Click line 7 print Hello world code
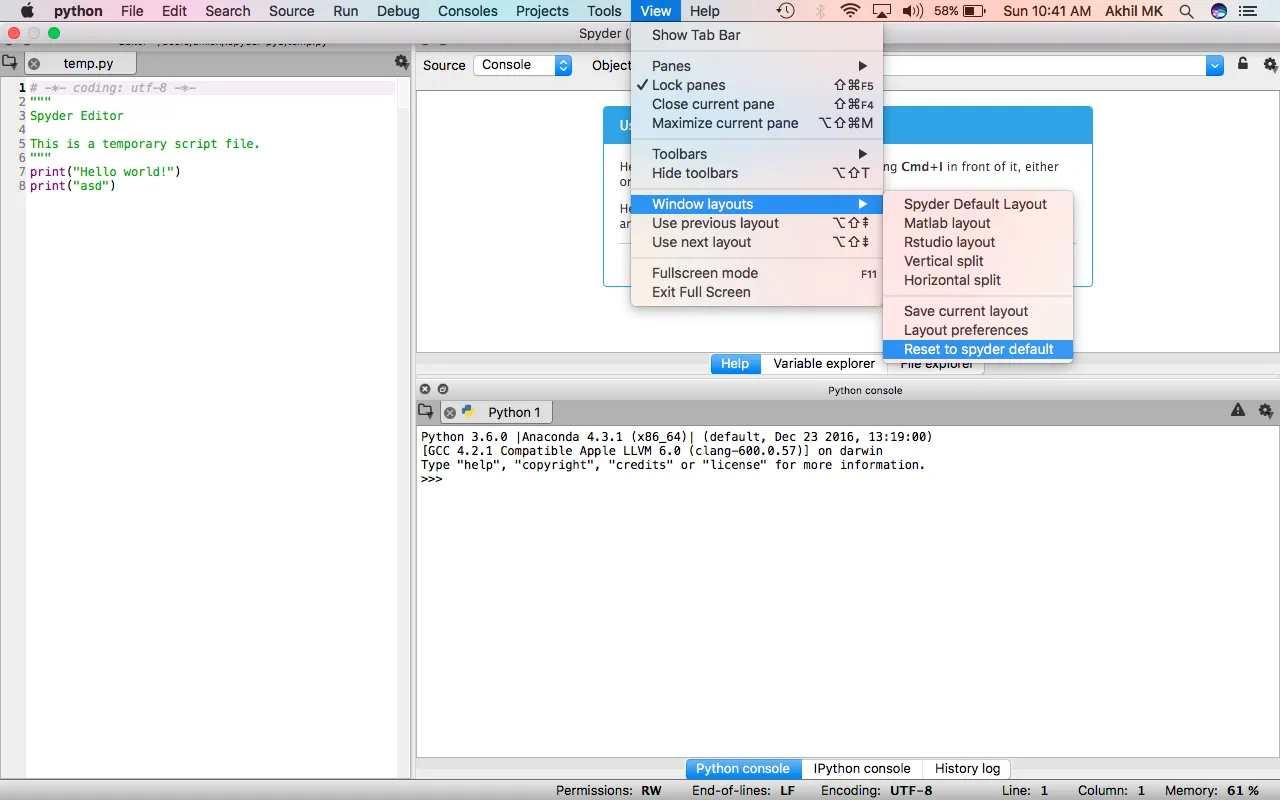 coord(105,172)
